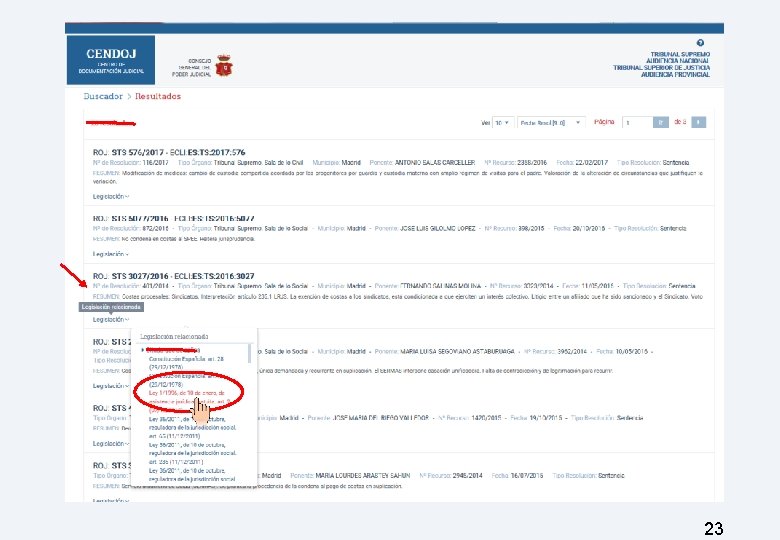This screenshot has height=540, width=780.
Task: Click ponente ANTONIO SALAS CARCELLER
Action: pyautogui.click(x=435, y=163)
